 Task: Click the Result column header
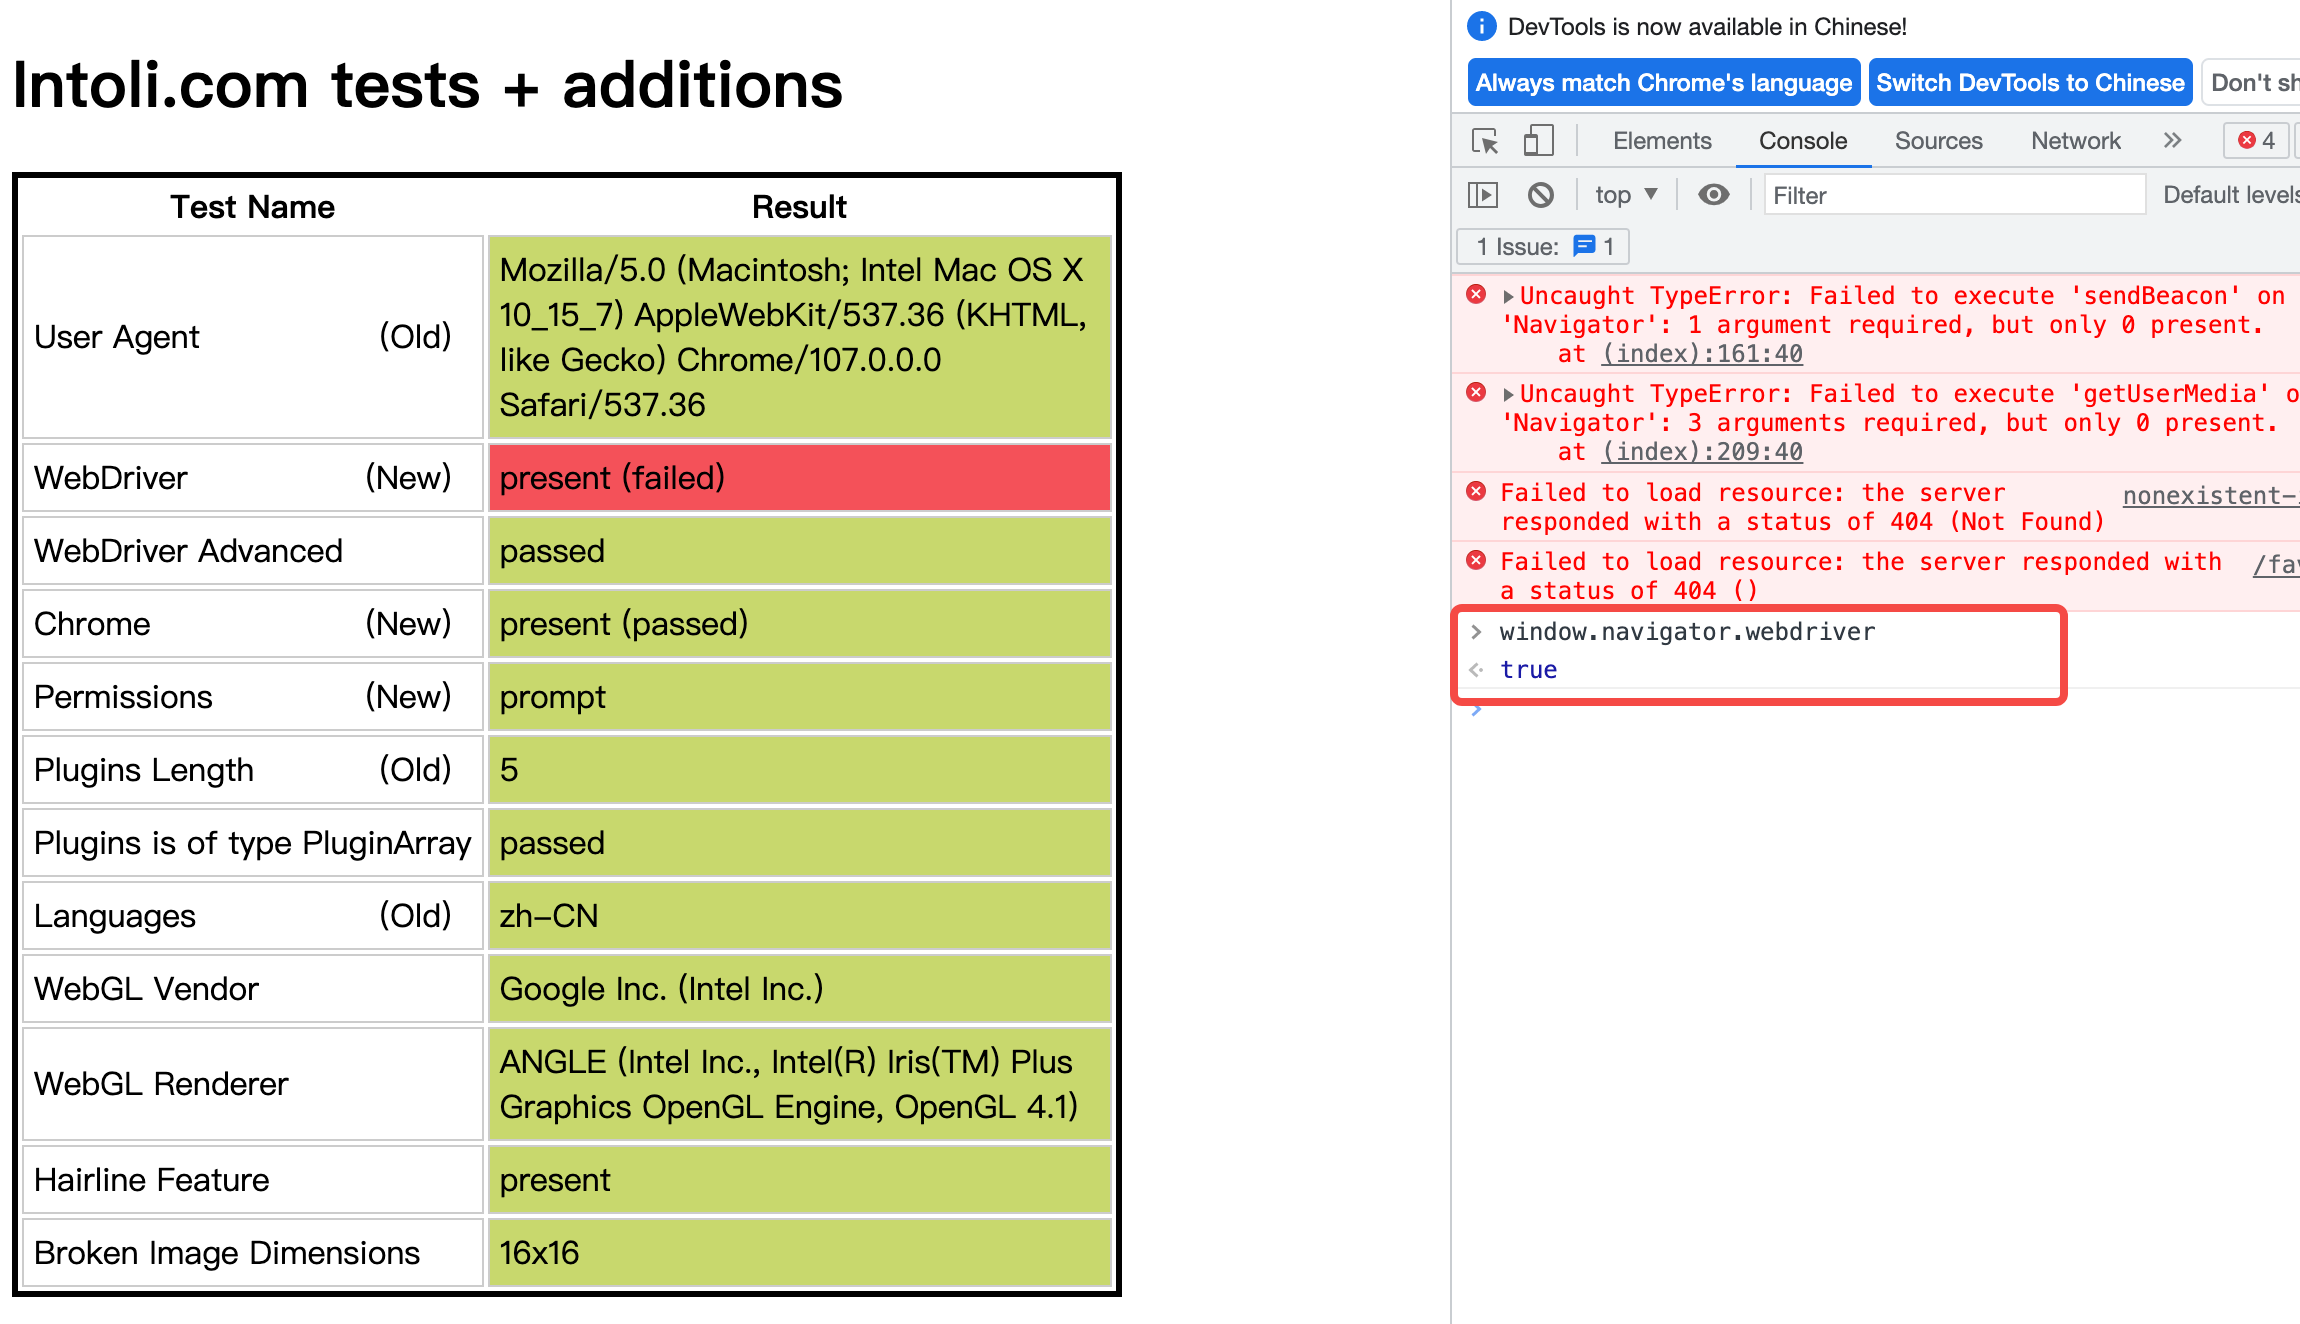[x=799, y=207]
